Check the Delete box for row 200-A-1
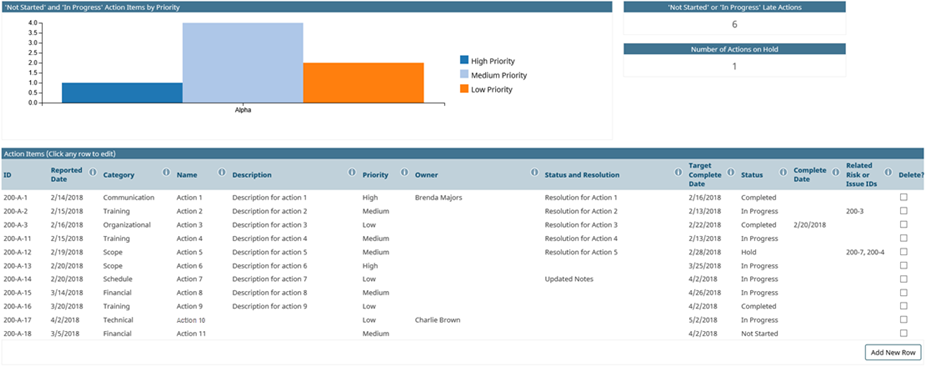 (904, 197)
